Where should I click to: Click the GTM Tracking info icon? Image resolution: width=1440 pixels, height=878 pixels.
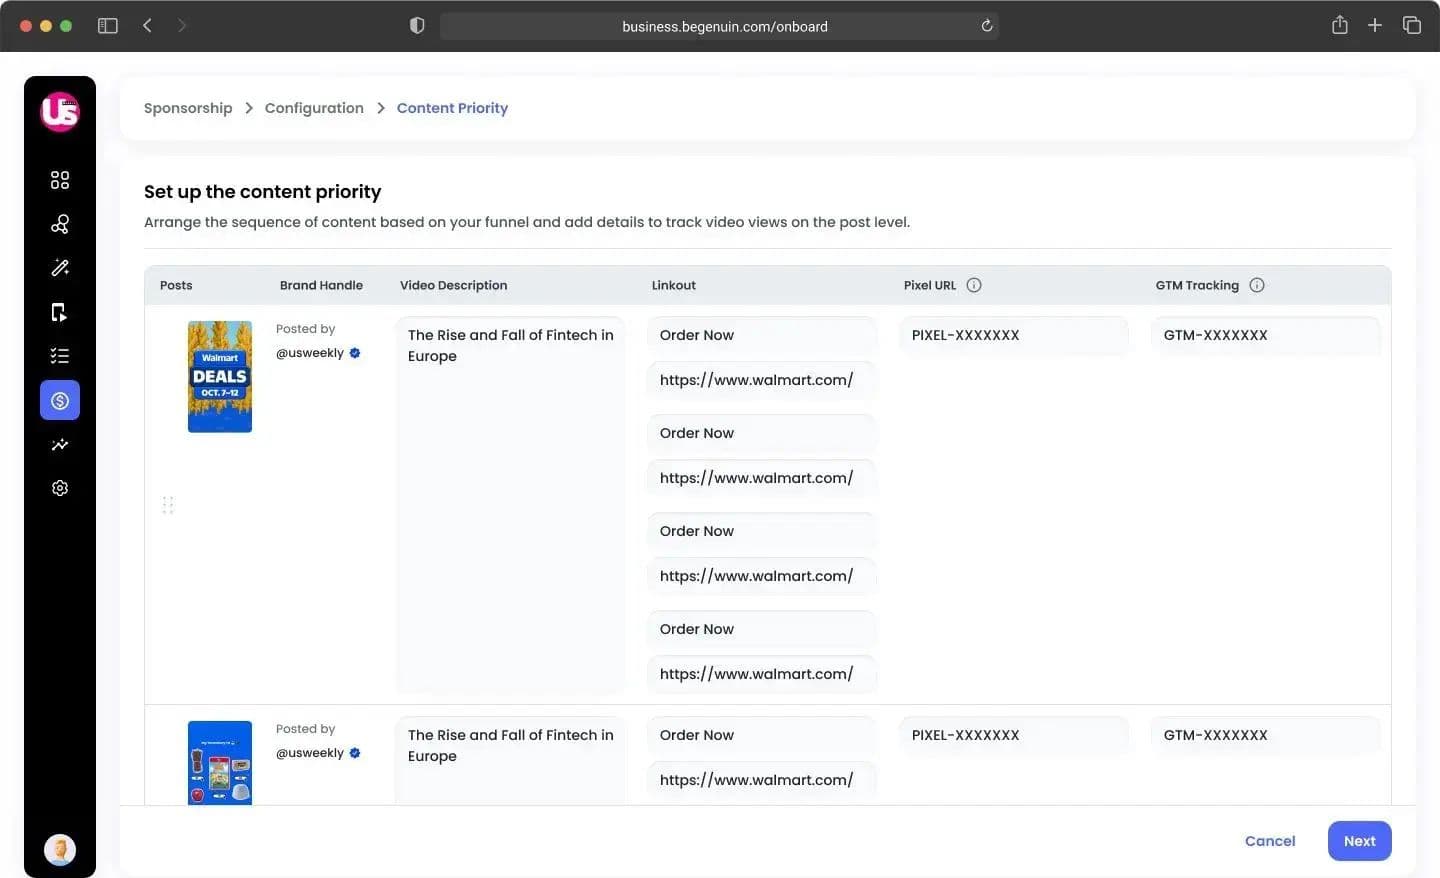(x=1257, y=285)
